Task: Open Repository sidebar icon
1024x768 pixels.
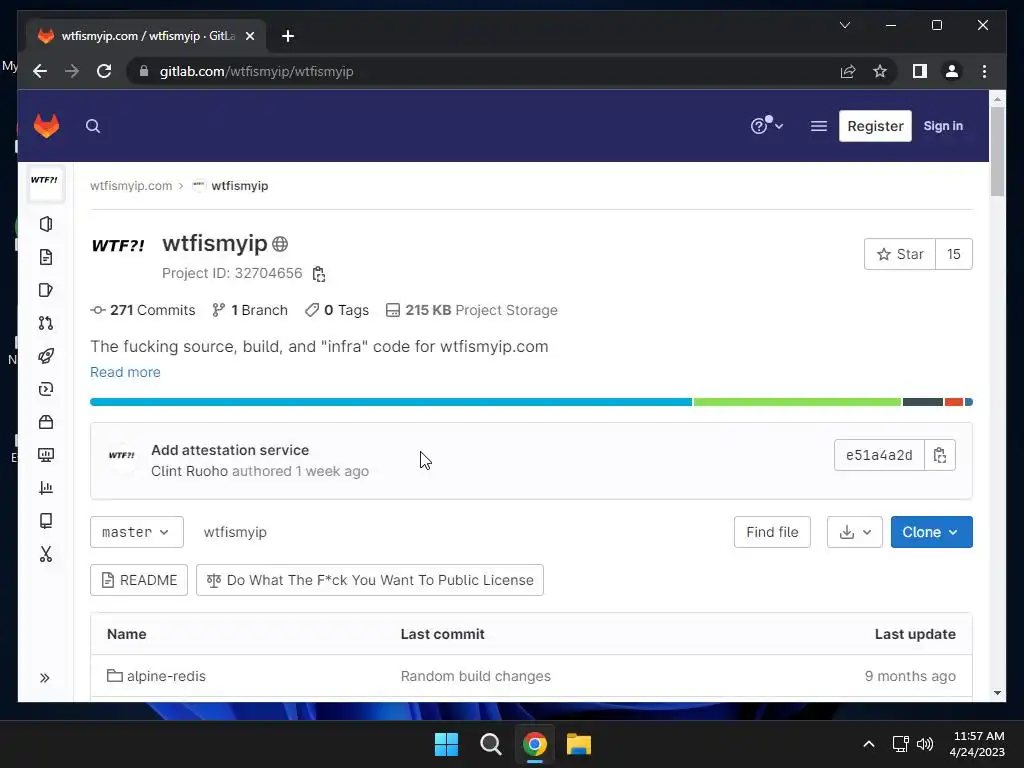Action: pos(46,257)
